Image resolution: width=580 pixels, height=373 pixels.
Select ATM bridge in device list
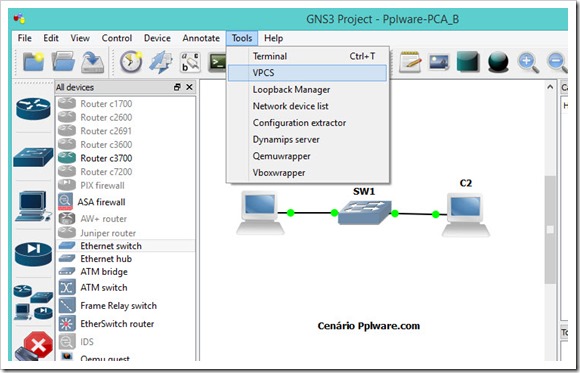[x=125, y=272]
